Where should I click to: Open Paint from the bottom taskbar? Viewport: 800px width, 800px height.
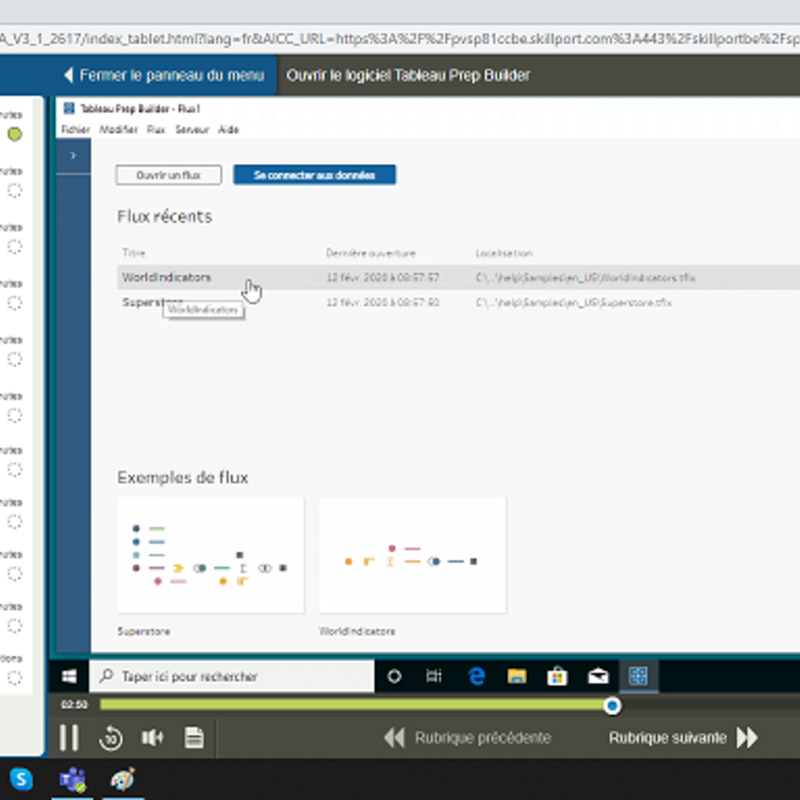point(123,779)
